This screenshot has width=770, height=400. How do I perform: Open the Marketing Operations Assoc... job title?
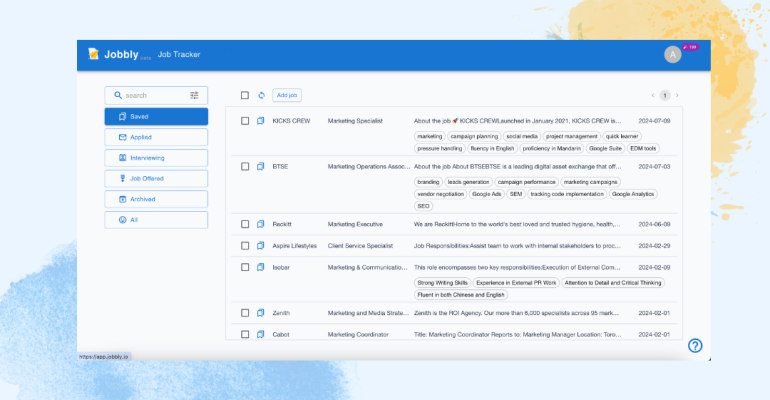(369, 166)
